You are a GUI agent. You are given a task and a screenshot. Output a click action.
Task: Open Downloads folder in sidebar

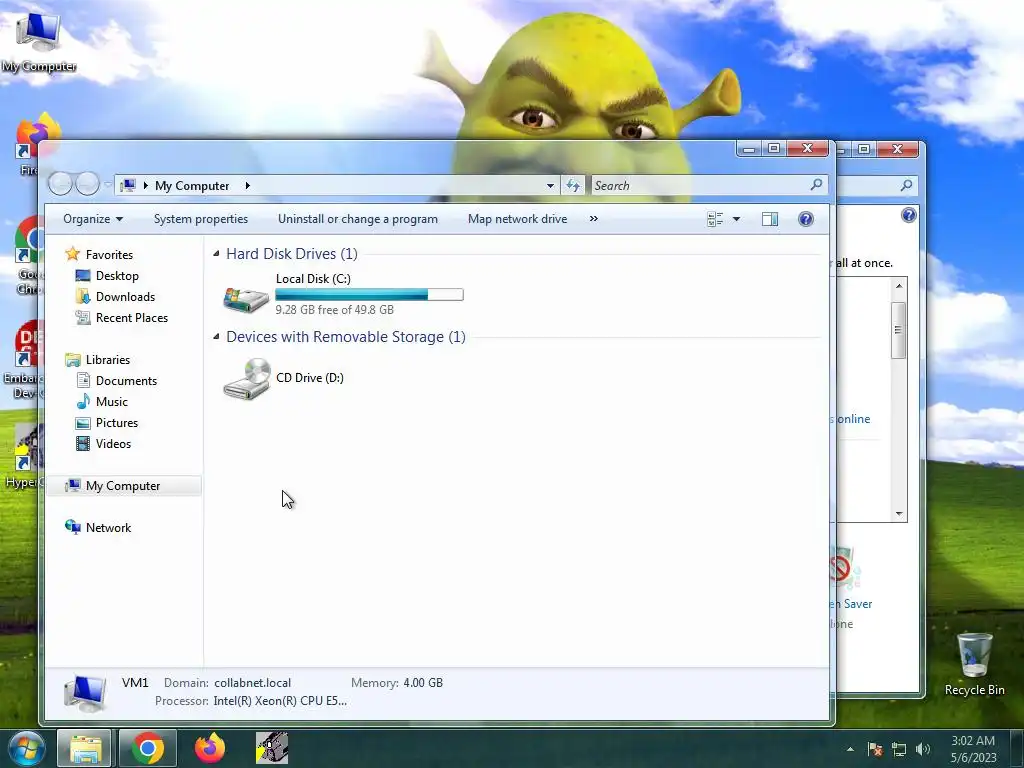[125, 296]
